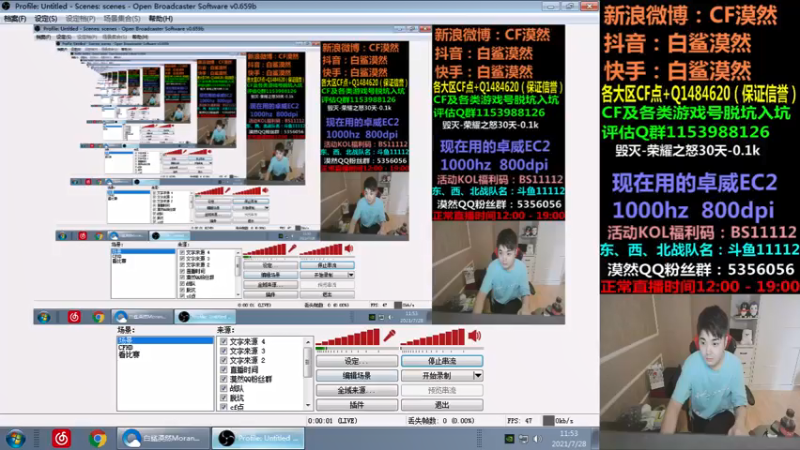Select the 漠然QQ粉丝群 source name
The image size is (800, 450).
point(251,379)
